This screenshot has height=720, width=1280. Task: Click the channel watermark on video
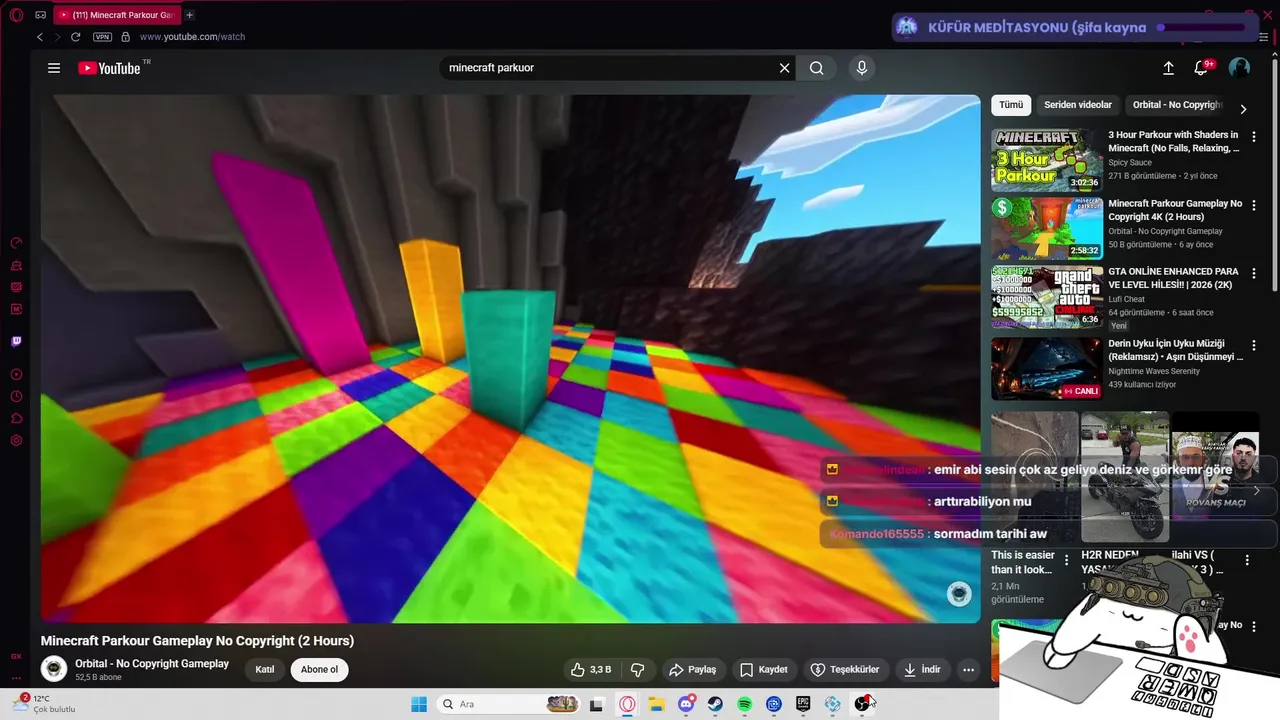(x=959, y=594)
